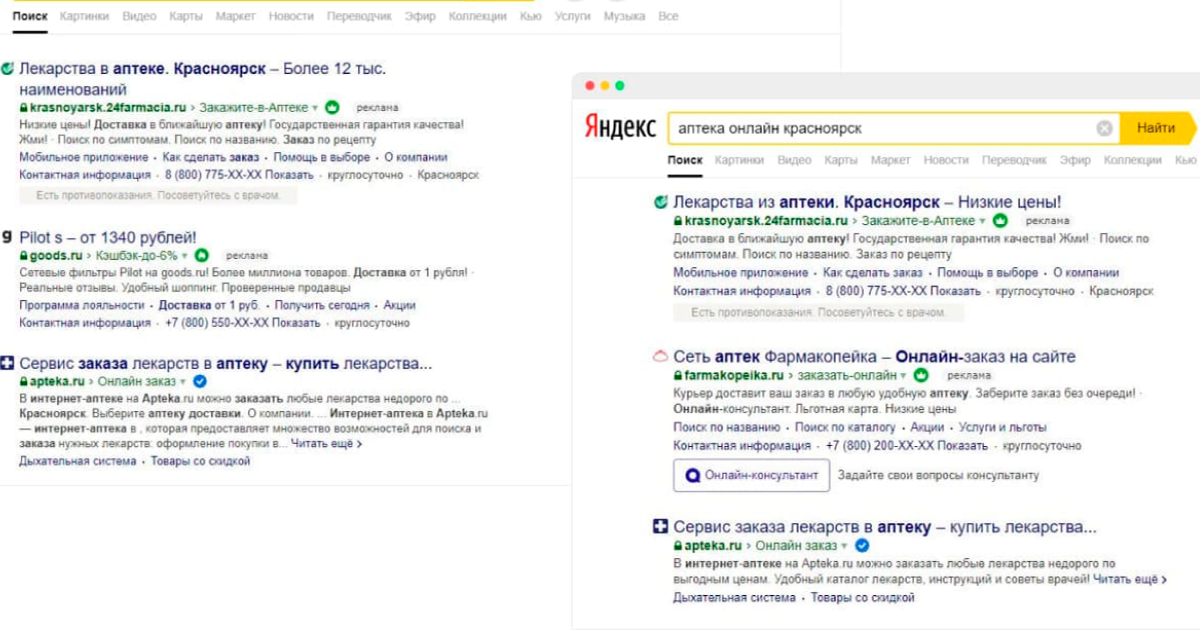The image size is (1200, 630).
Task: Expand arrow after Закажите-в-Аптеке in front window
Action: [x=982, y=221]
